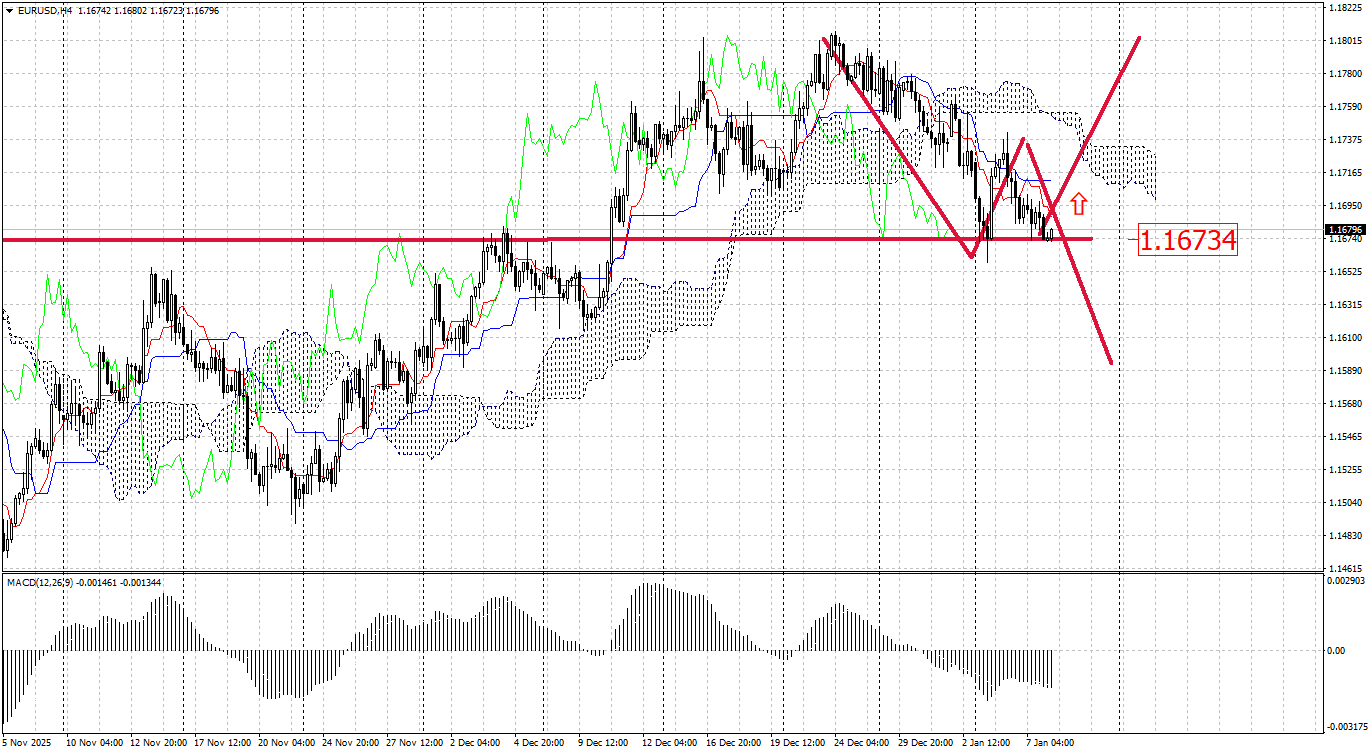Click the 24 Dec 04:00 time label
The height and width of the screenshot is (754, 1369).
pyautogui.click(x=863, y=743)
